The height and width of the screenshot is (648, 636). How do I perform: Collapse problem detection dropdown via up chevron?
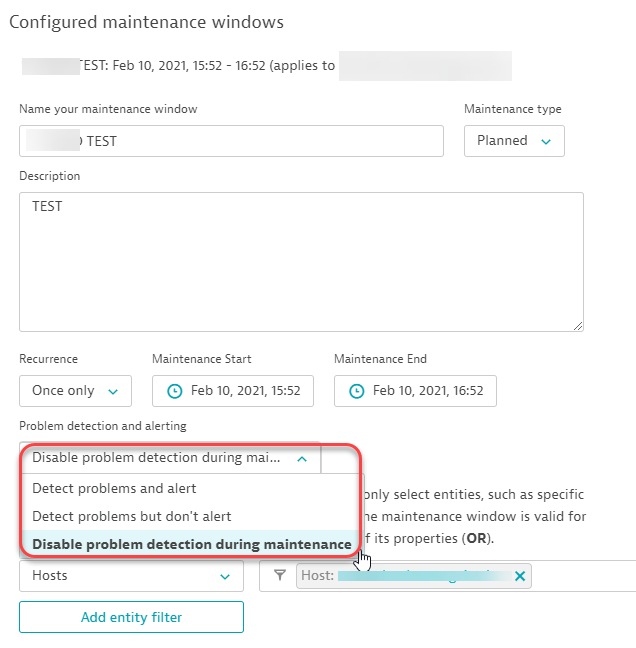[x=302, y=459]
